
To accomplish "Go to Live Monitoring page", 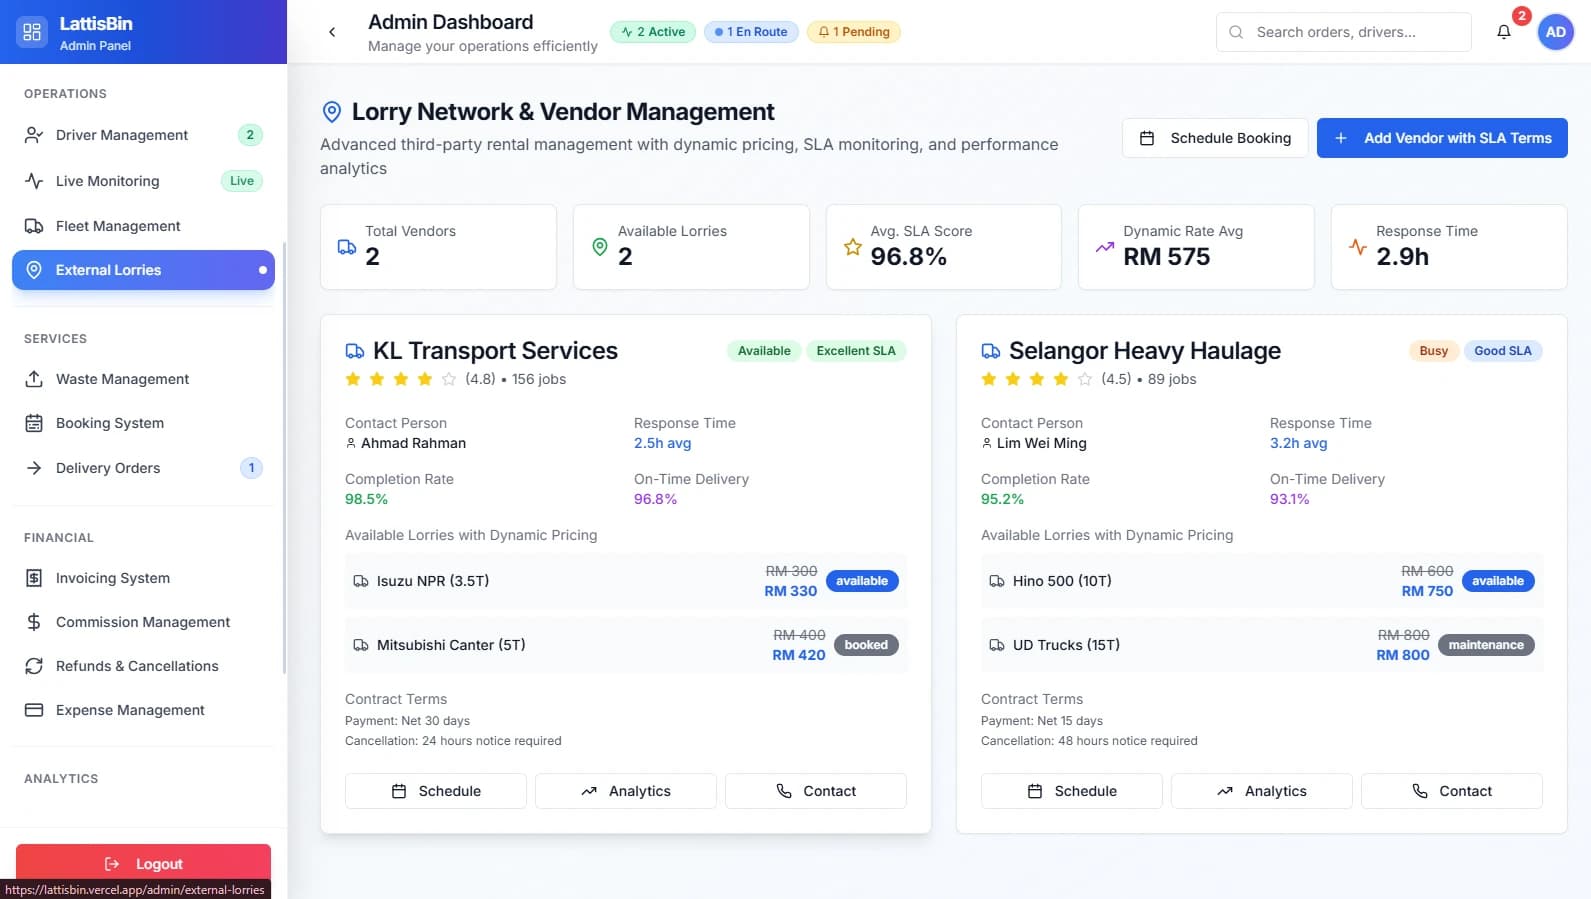I will click(x=108, y=181).
